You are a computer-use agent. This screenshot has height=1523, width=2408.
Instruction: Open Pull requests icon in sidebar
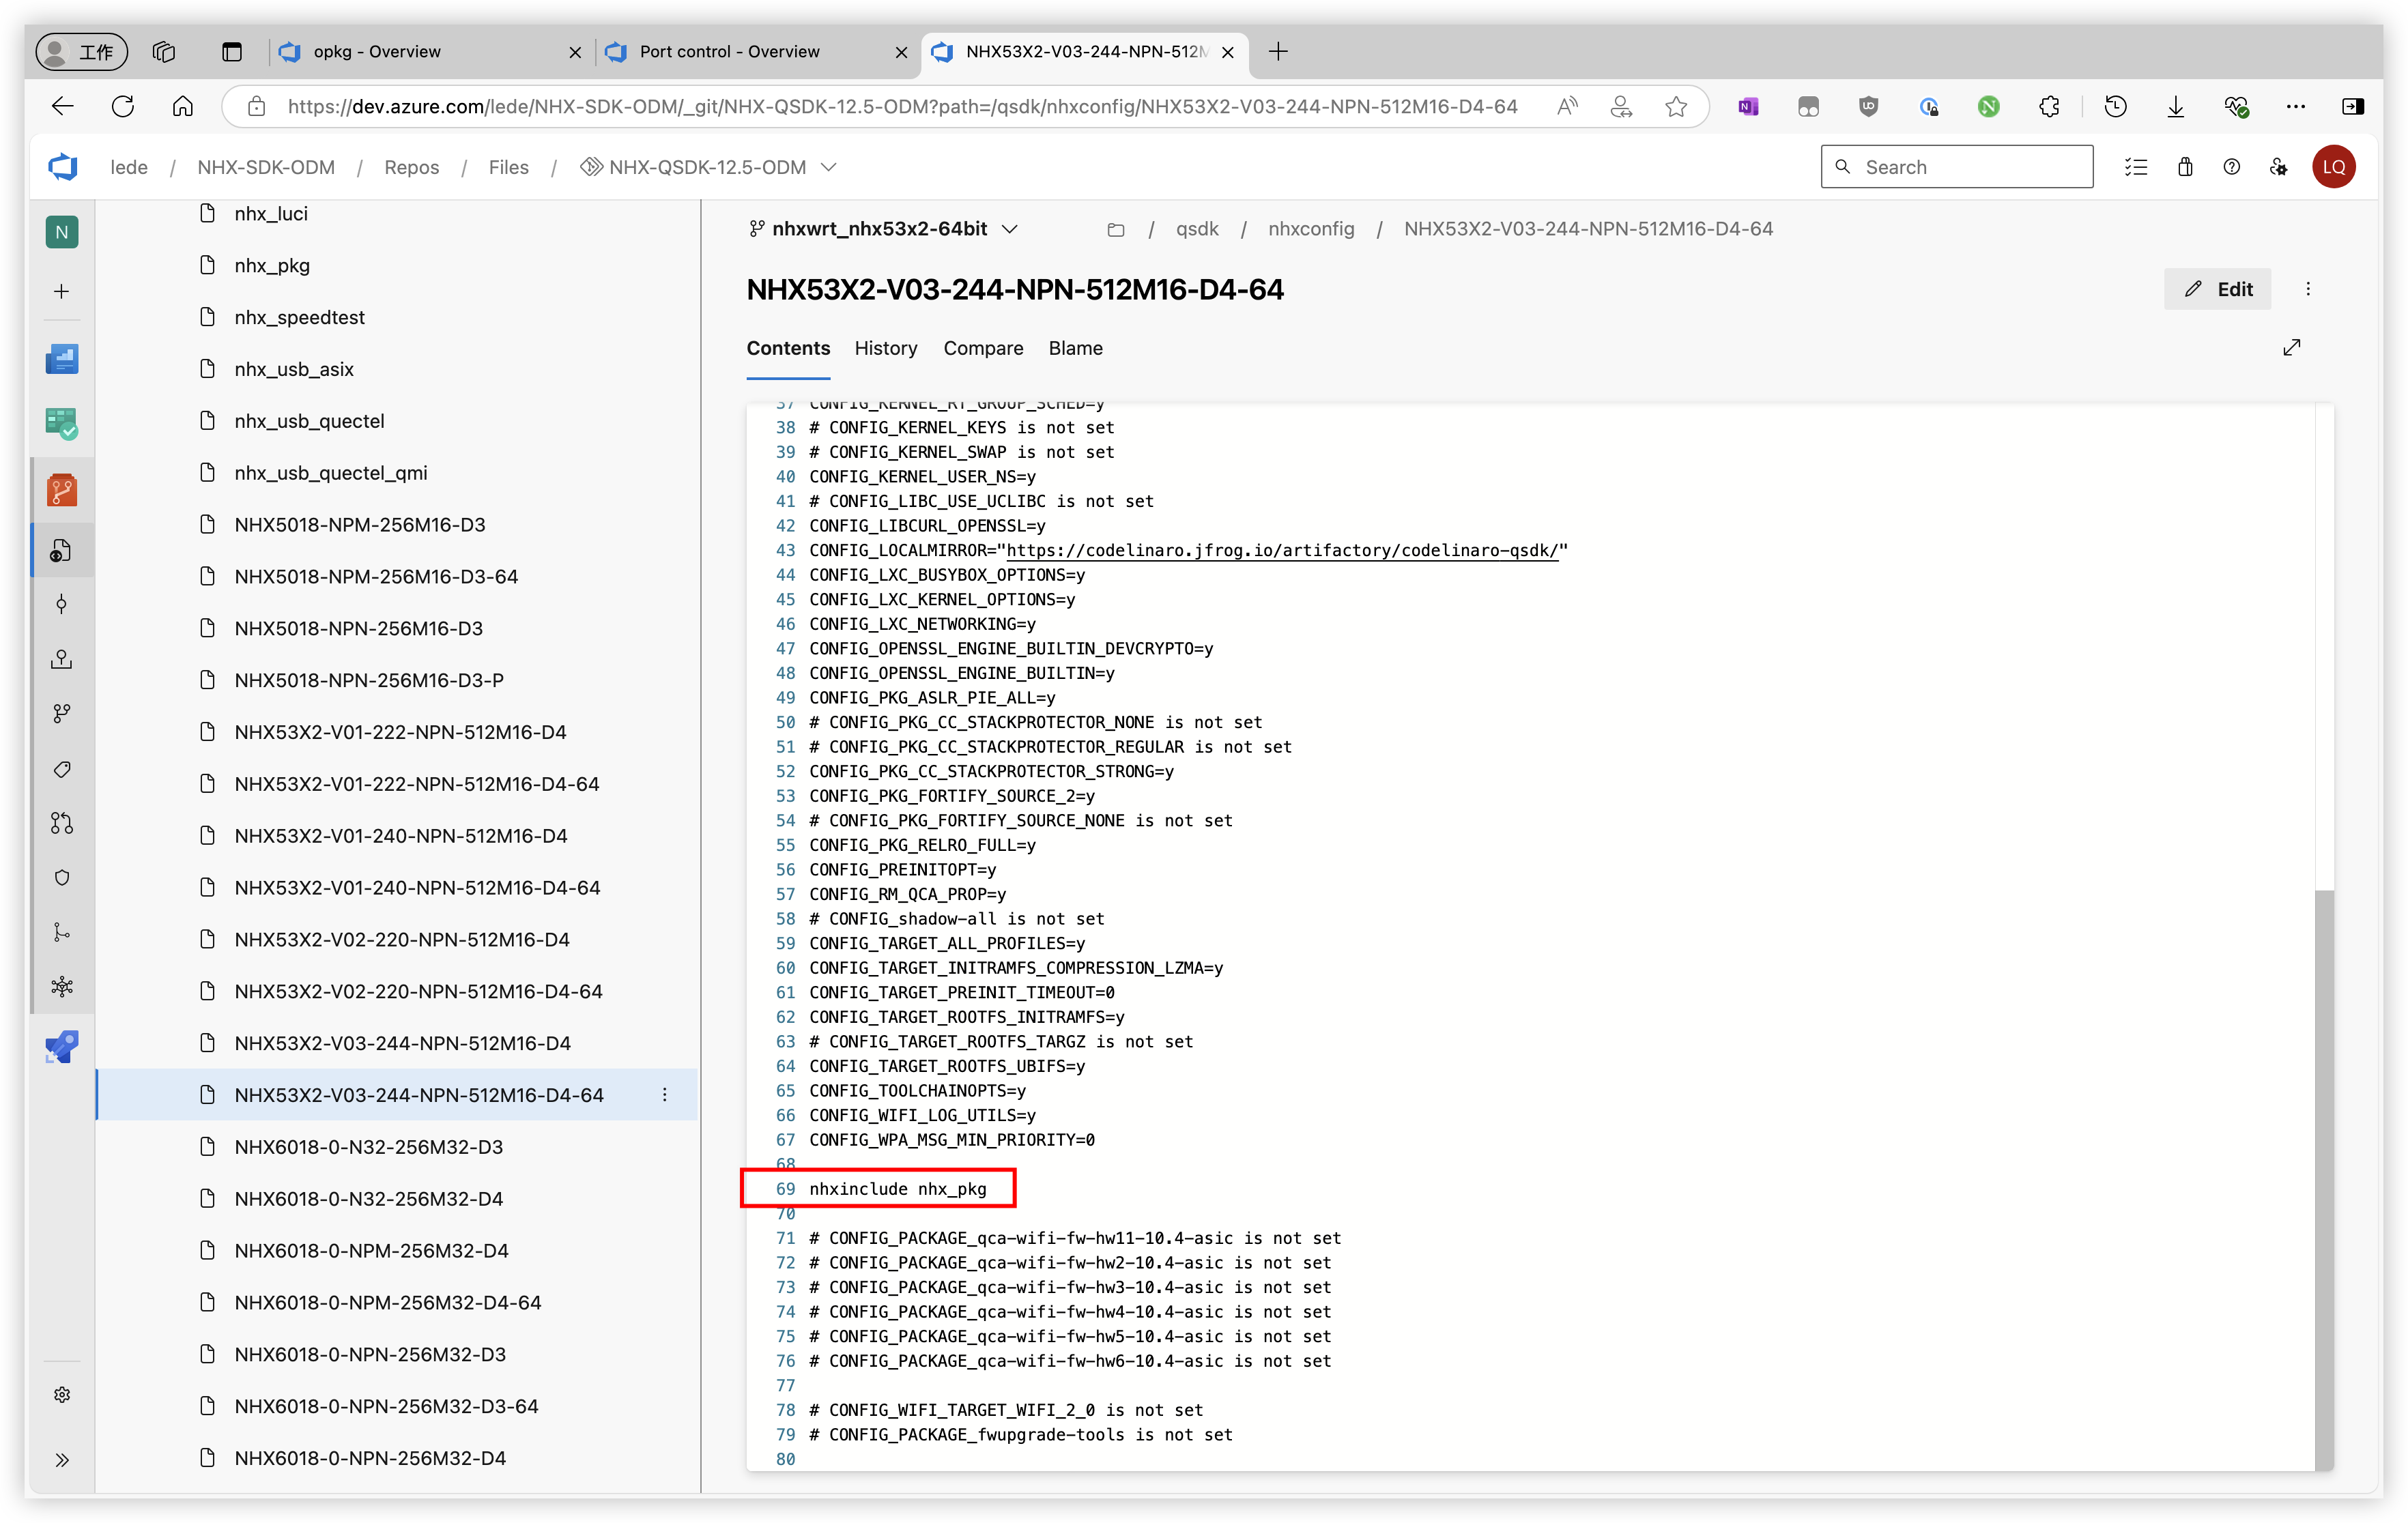click(62, 823)
